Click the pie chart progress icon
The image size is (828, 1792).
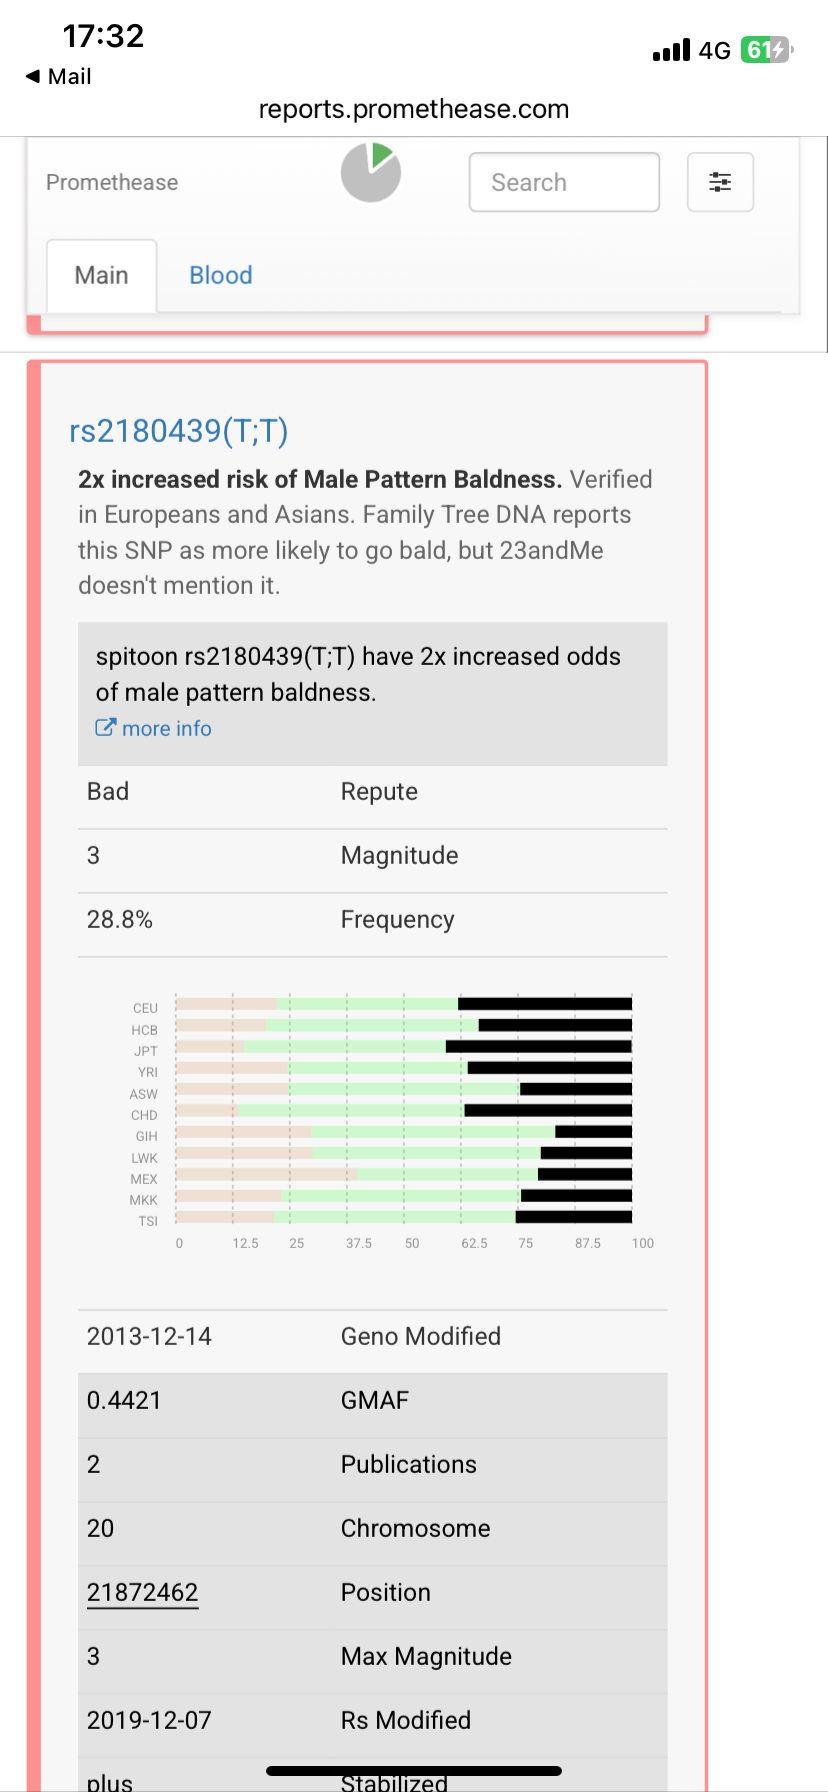(371, 172)
